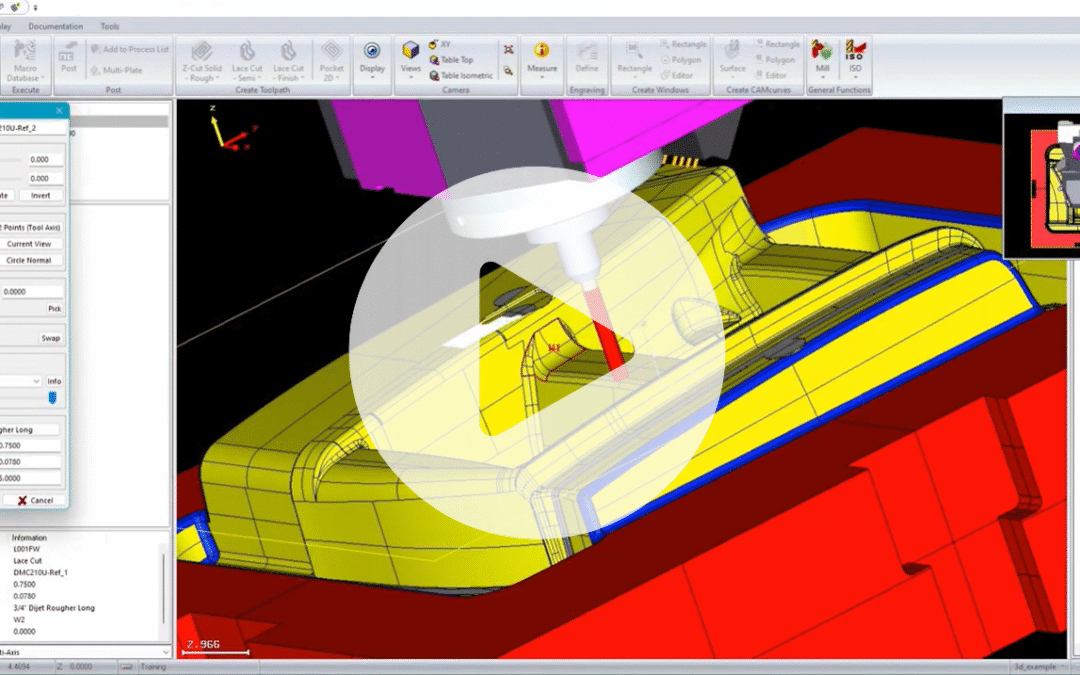The width and height of the screenshot is (1080, 675).
Task: Click the Swap button in the side panel
Action: (50, 338)
